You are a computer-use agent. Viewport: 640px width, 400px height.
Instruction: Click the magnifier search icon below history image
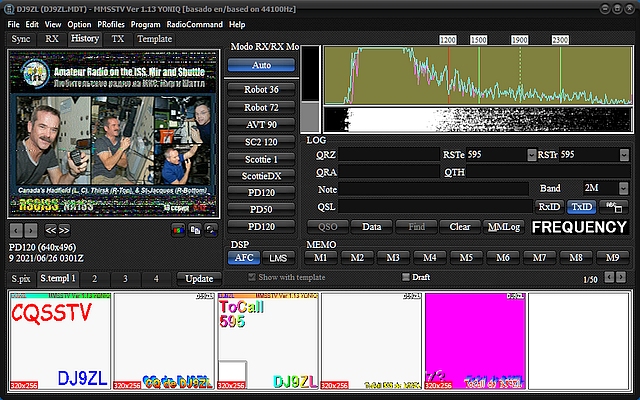click(211, 230)
